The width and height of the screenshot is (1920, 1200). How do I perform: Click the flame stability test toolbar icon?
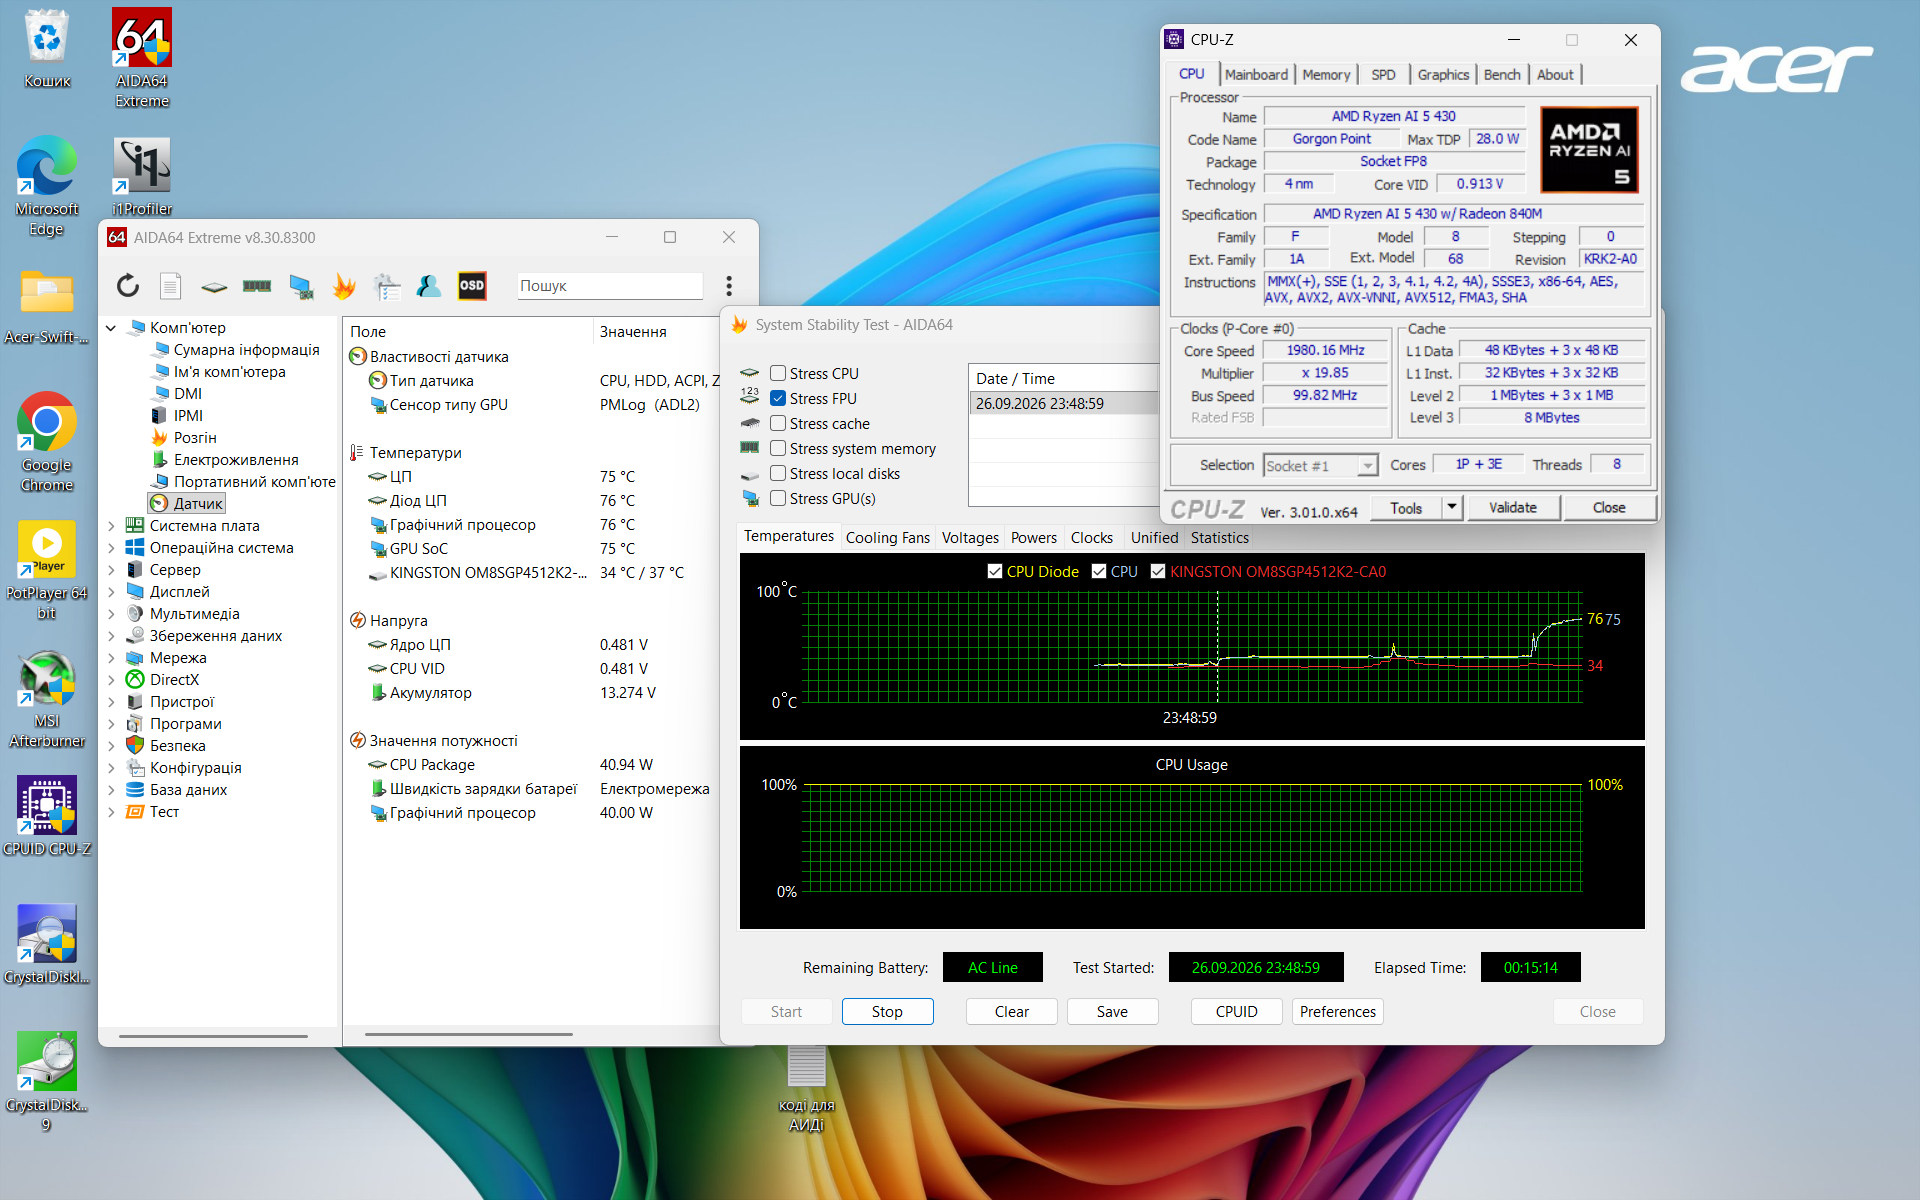(x=344, y=286)
